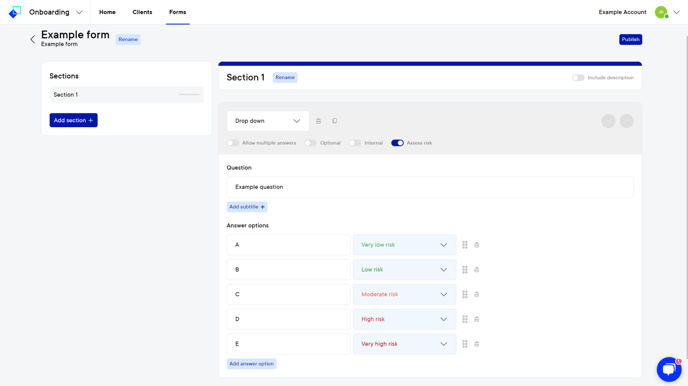688x386 pixels.
Task: Open the chat support bubble
Action: [x=669, y=369]
